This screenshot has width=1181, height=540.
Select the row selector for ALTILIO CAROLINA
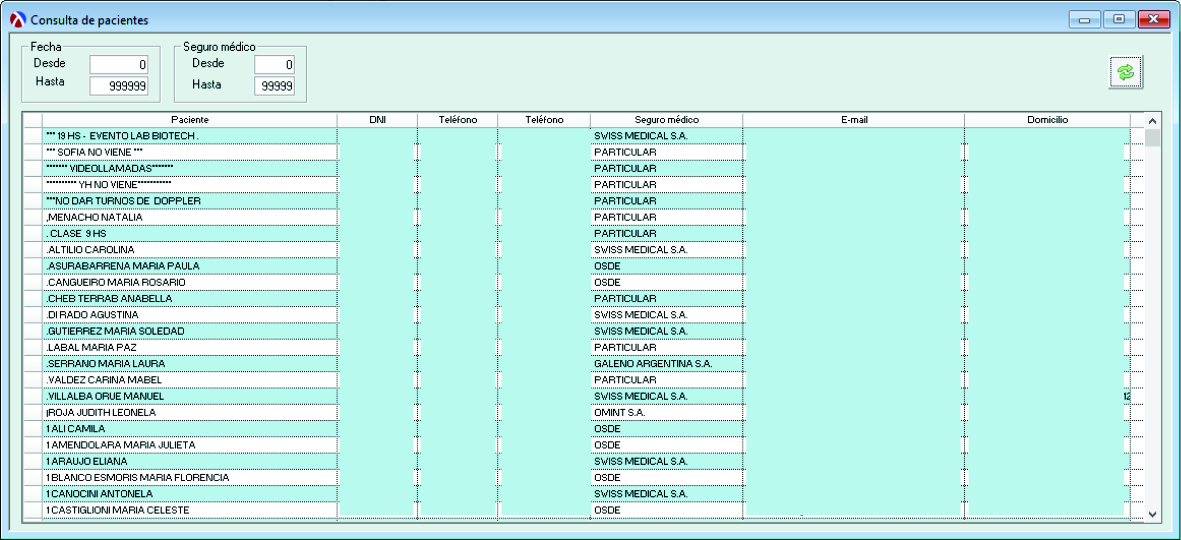[33, 250]
